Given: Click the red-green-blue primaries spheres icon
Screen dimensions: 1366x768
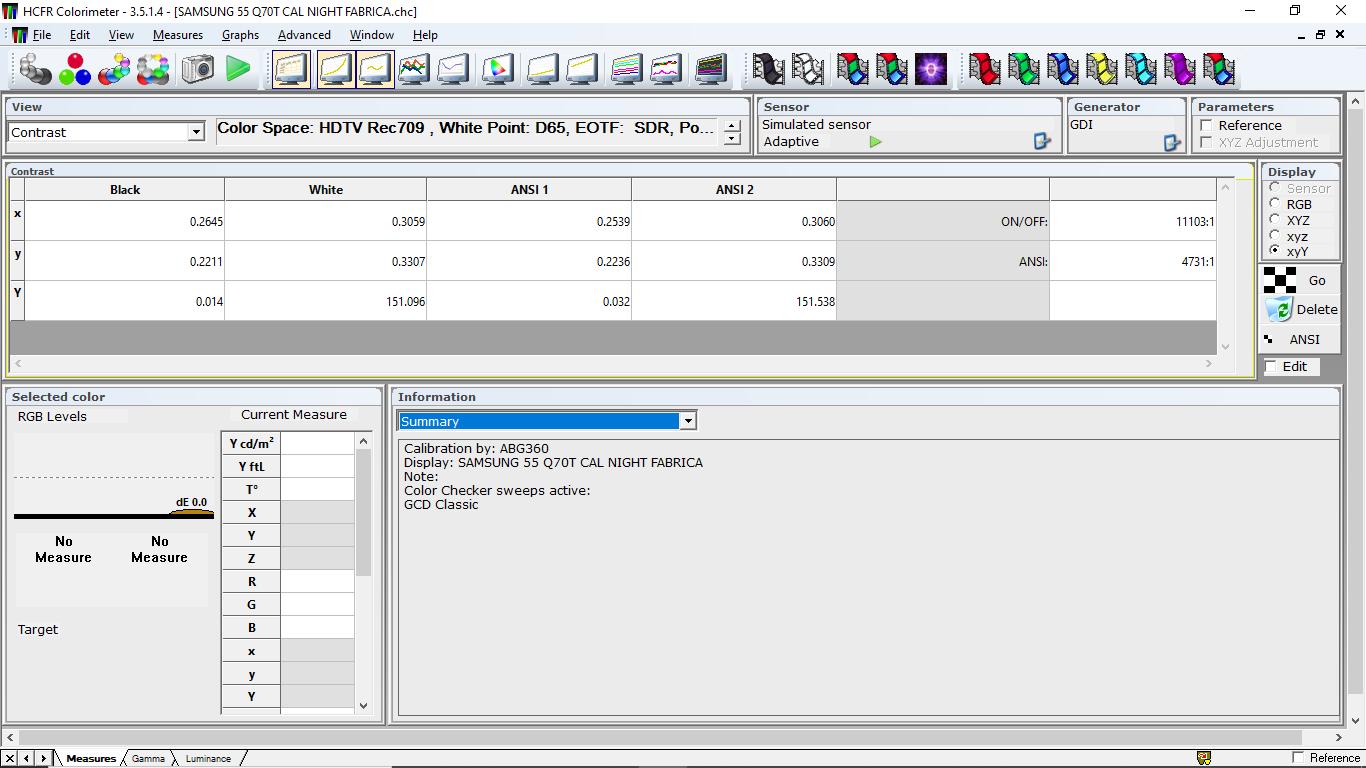Looking at the screenshot, I should [75, 69].
